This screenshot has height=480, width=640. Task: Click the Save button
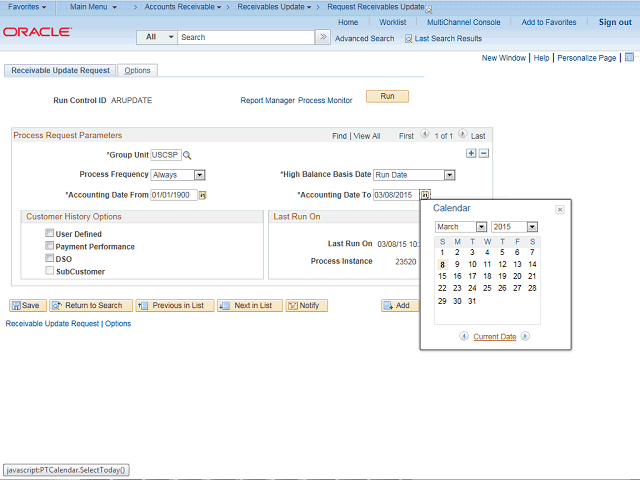pyautogui.click(x=28, y=305)
